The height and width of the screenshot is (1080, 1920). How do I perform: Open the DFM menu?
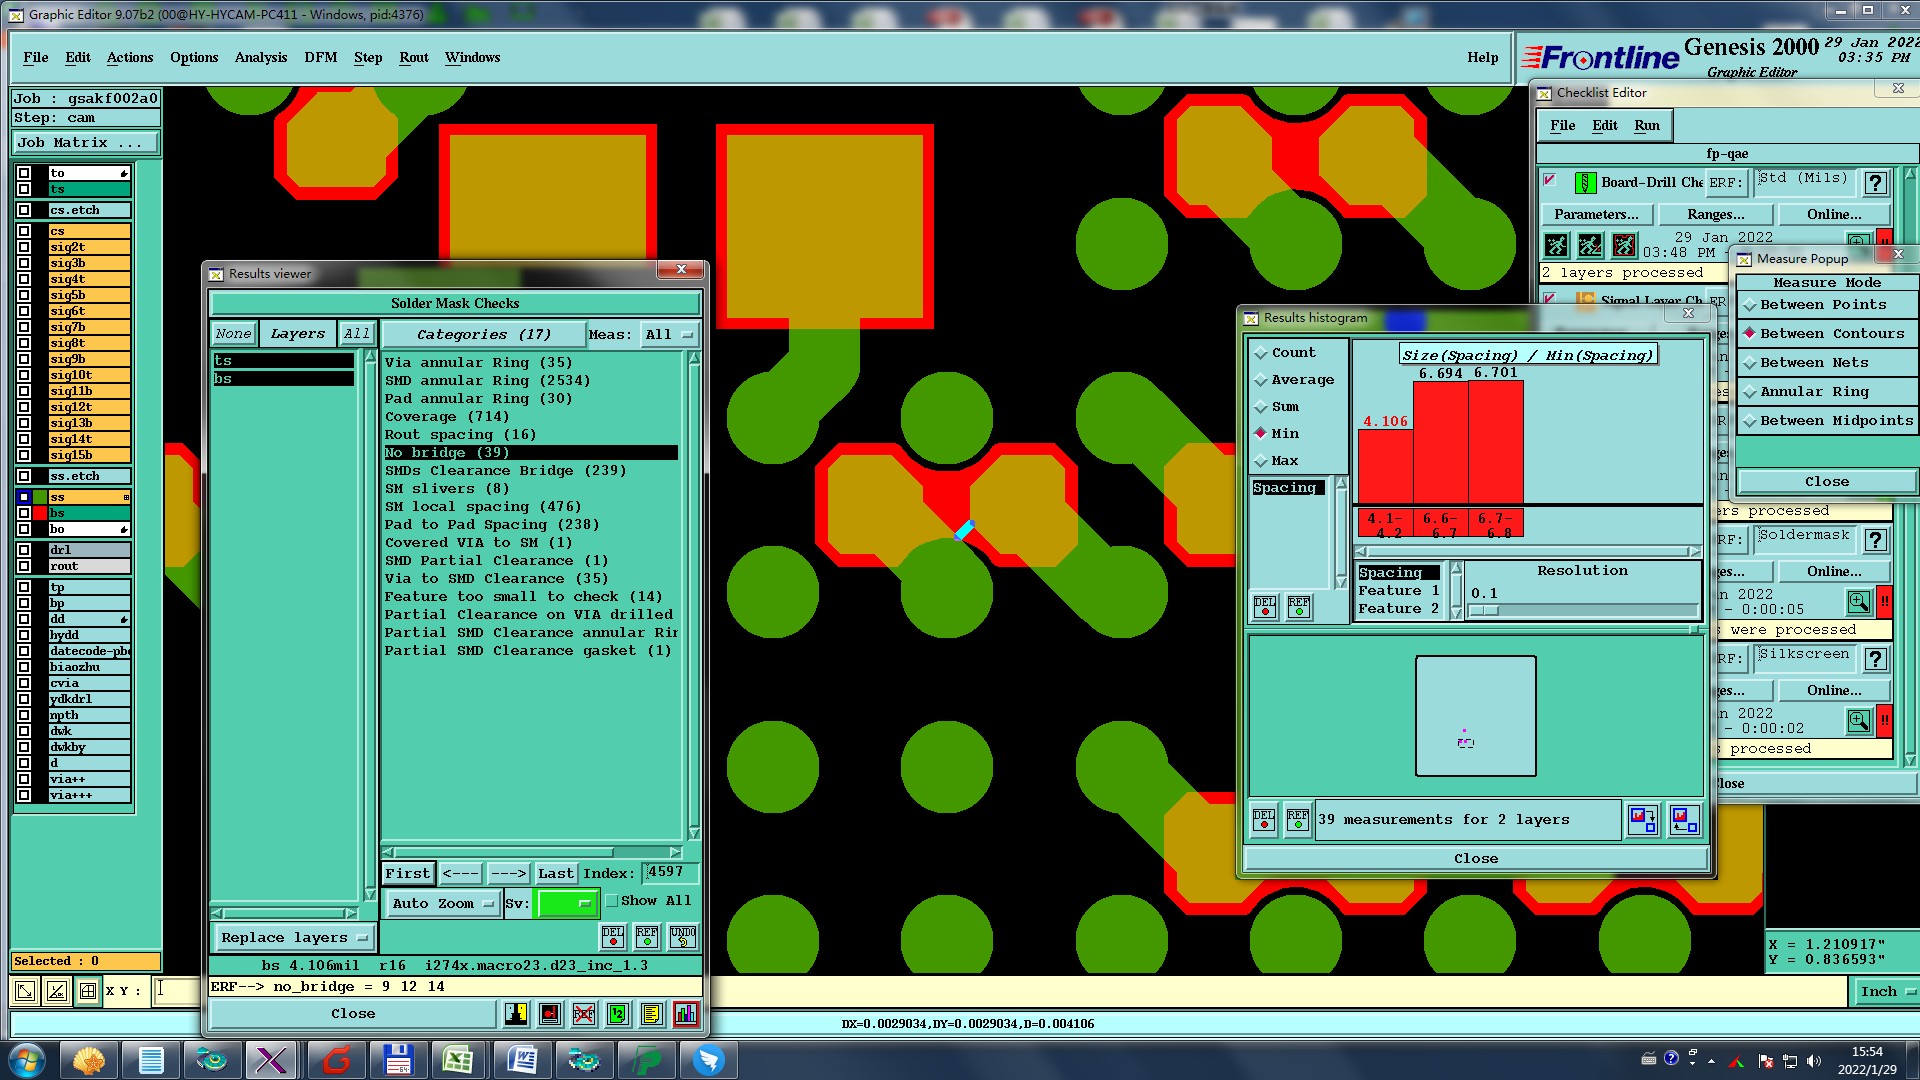pyautogui.click(x=320, y=57)
